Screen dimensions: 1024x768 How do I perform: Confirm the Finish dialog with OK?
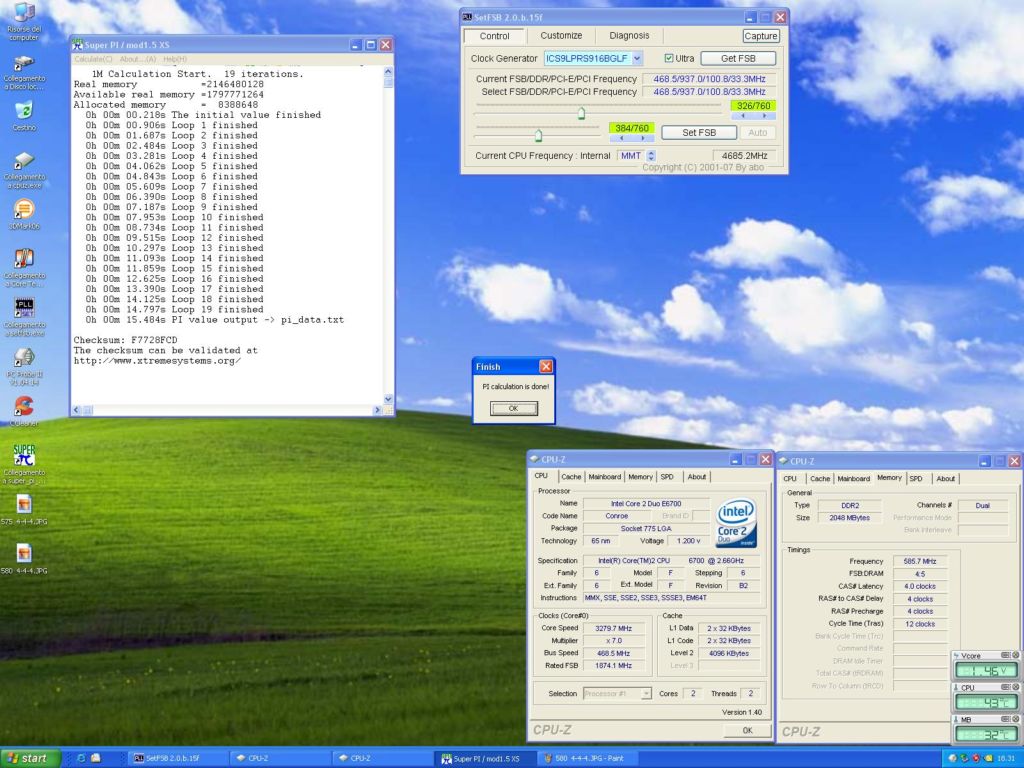pyautogui.click(x=513, y=408)
